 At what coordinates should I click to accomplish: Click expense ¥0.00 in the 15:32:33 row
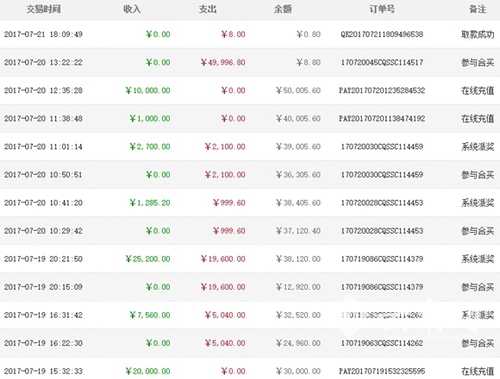click(x=233, y=371)
